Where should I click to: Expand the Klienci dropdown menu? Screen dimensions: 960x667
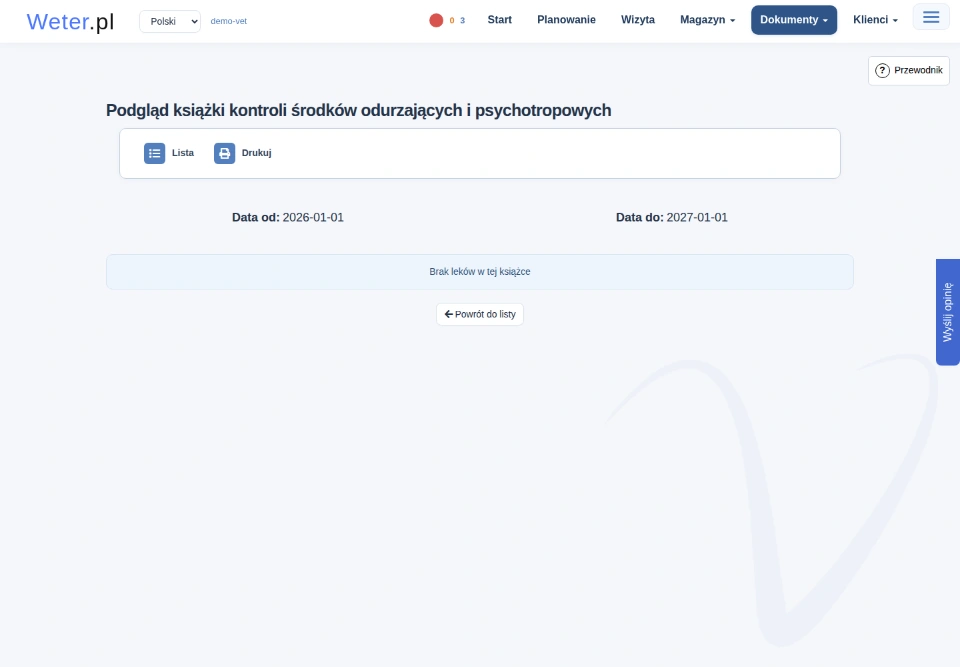coord(876,20)
